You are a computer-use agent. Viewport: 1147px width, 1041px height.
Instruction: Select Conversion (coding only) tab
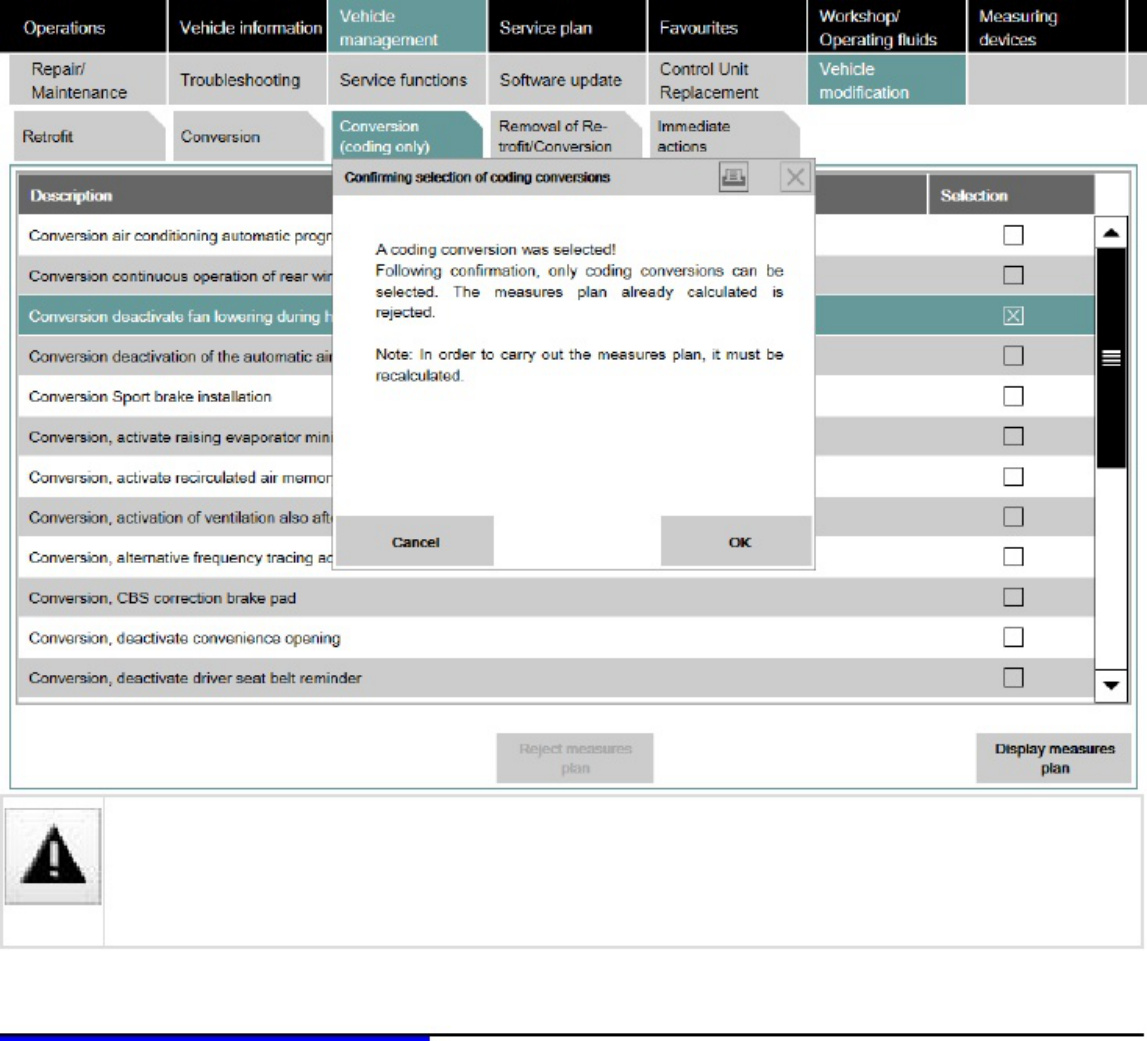point(407,136)
